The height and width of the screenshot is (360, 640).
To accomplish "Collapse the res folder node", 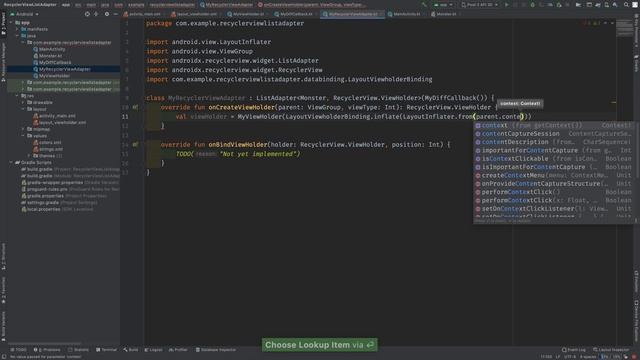I will click(x=18, y=96).
